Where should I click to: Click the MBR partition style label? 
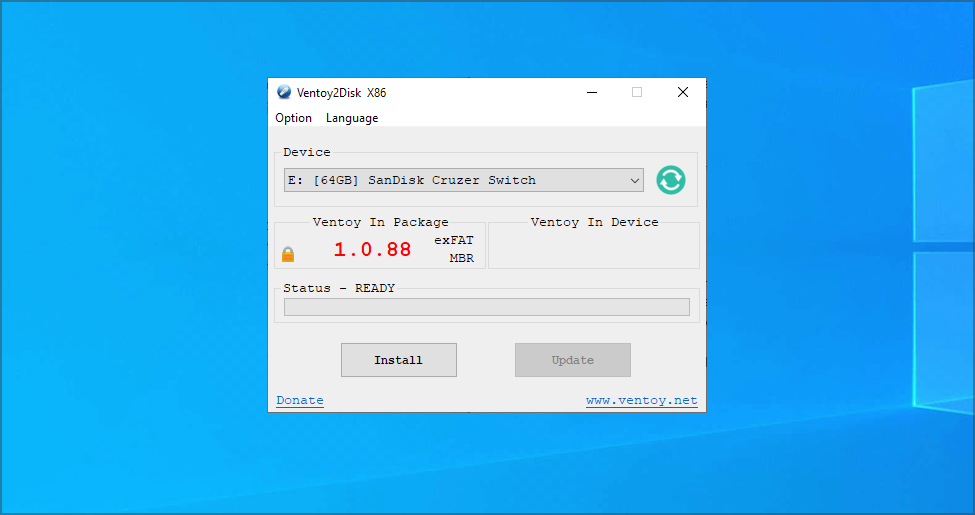point(462,259)
